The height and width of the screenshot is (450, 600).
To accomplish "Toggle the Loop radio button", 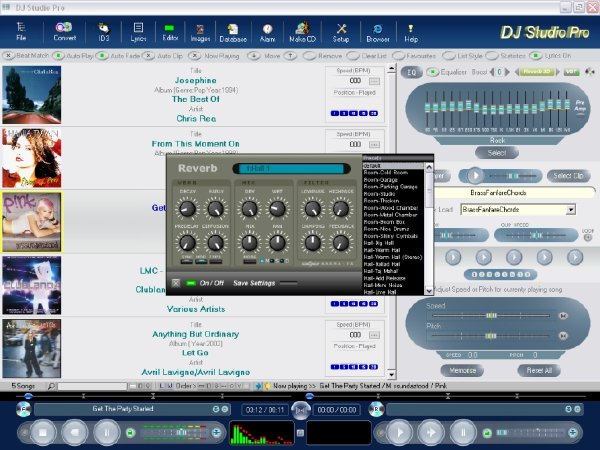I will 588,238.
